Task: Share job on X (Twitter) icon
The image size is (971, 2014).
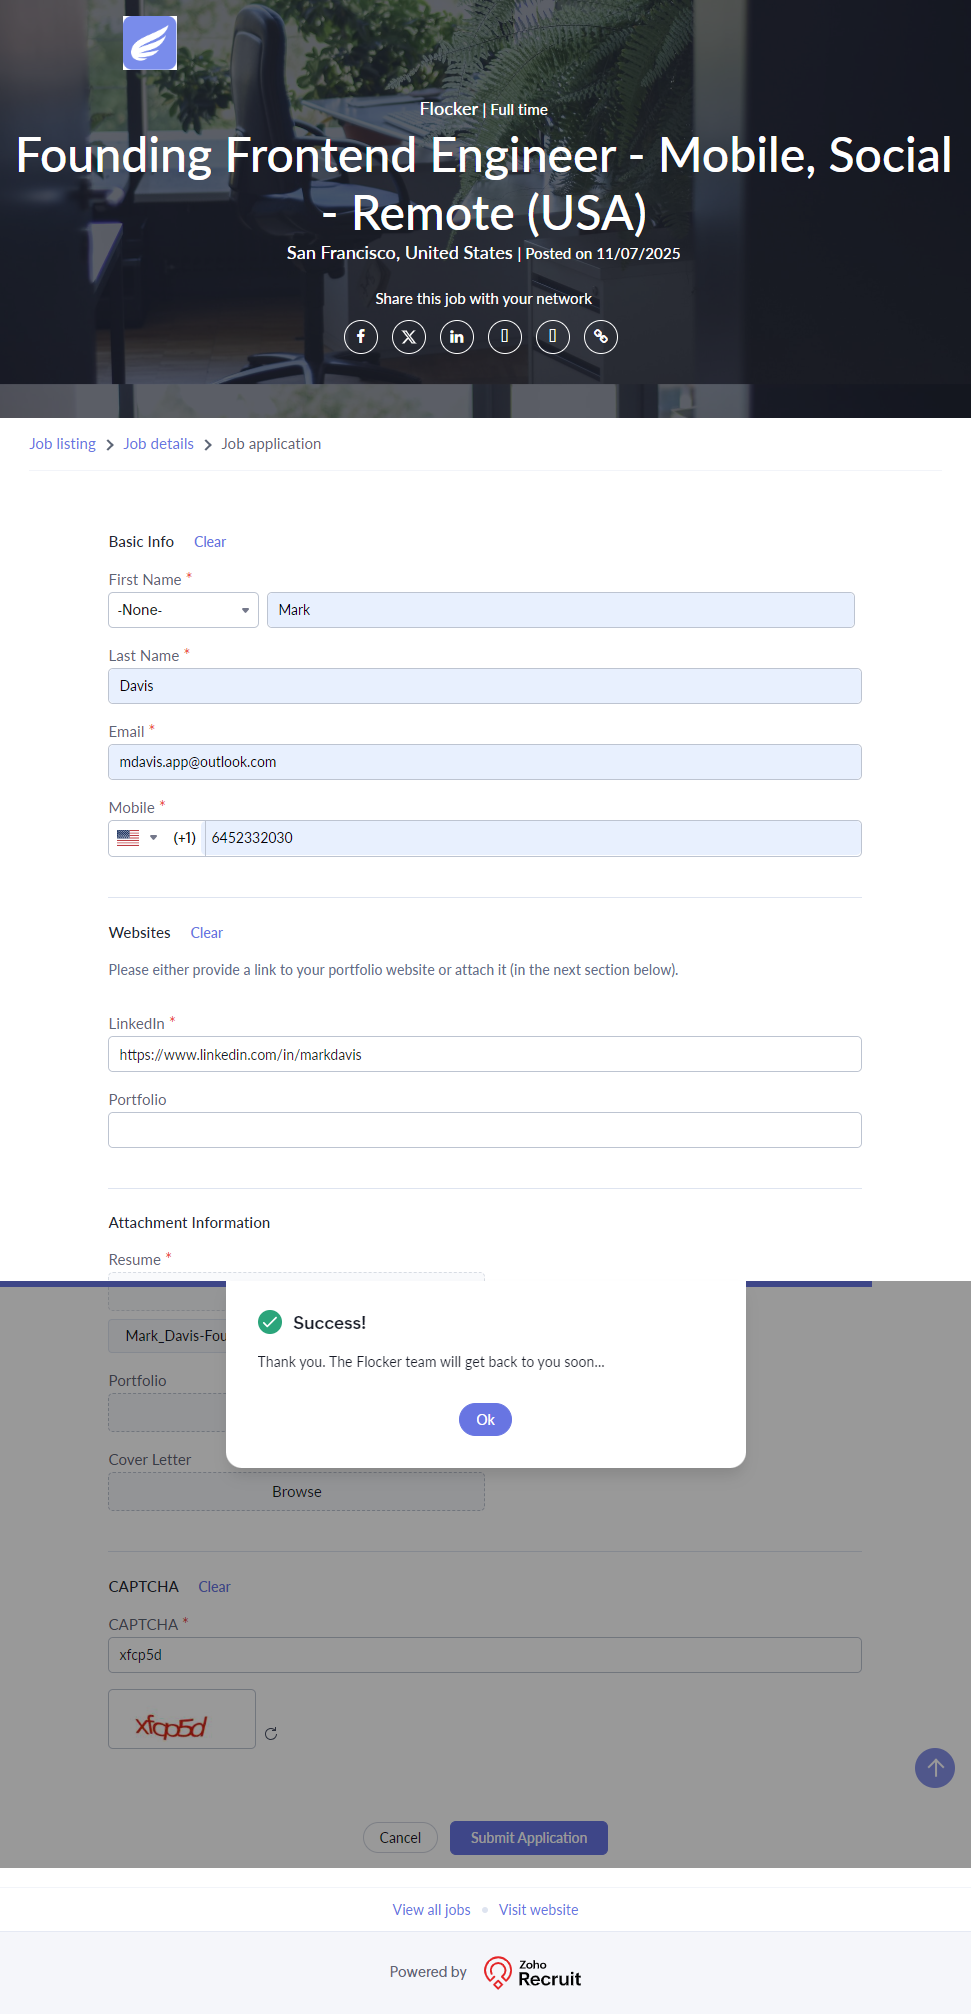Action: [x=409, y=337]
